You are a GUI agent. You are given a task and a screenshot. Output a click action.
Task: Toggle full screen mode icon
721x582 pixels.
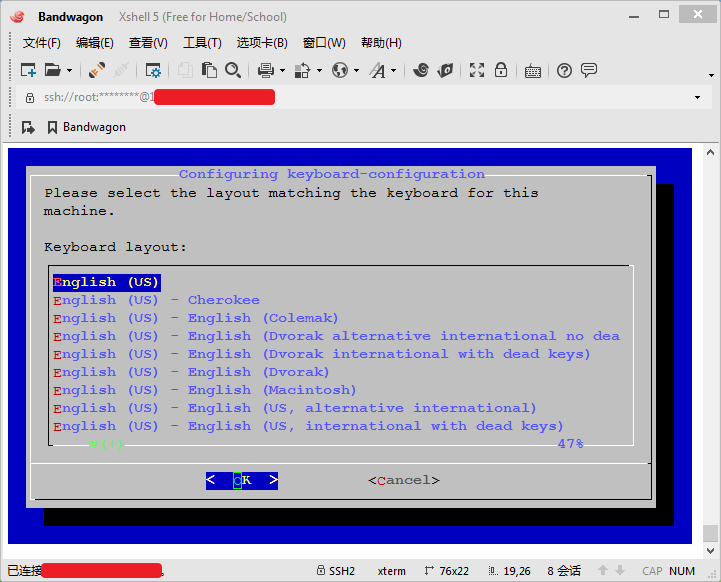pos(477,70)
